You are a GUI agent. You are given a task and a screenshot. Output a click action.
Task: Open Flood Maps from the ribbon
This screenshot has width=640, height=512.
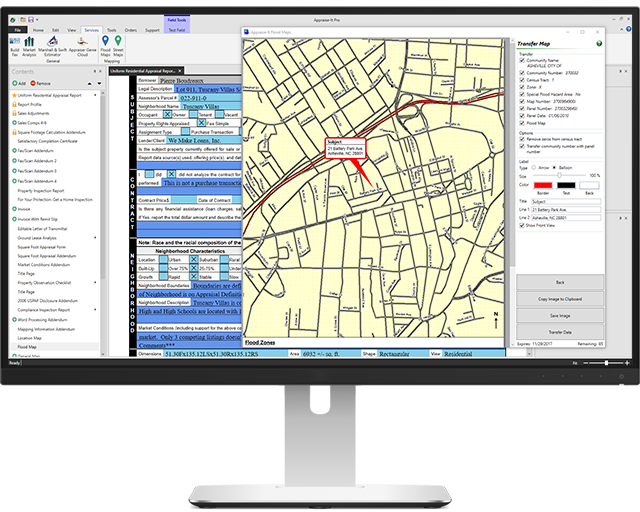[105, 46]
